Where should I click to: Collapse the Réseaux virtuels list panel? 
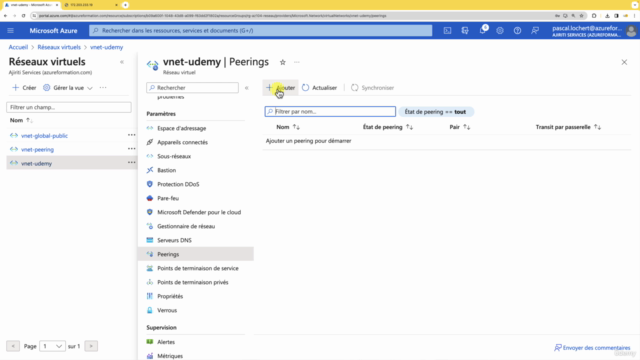[122, 62]
